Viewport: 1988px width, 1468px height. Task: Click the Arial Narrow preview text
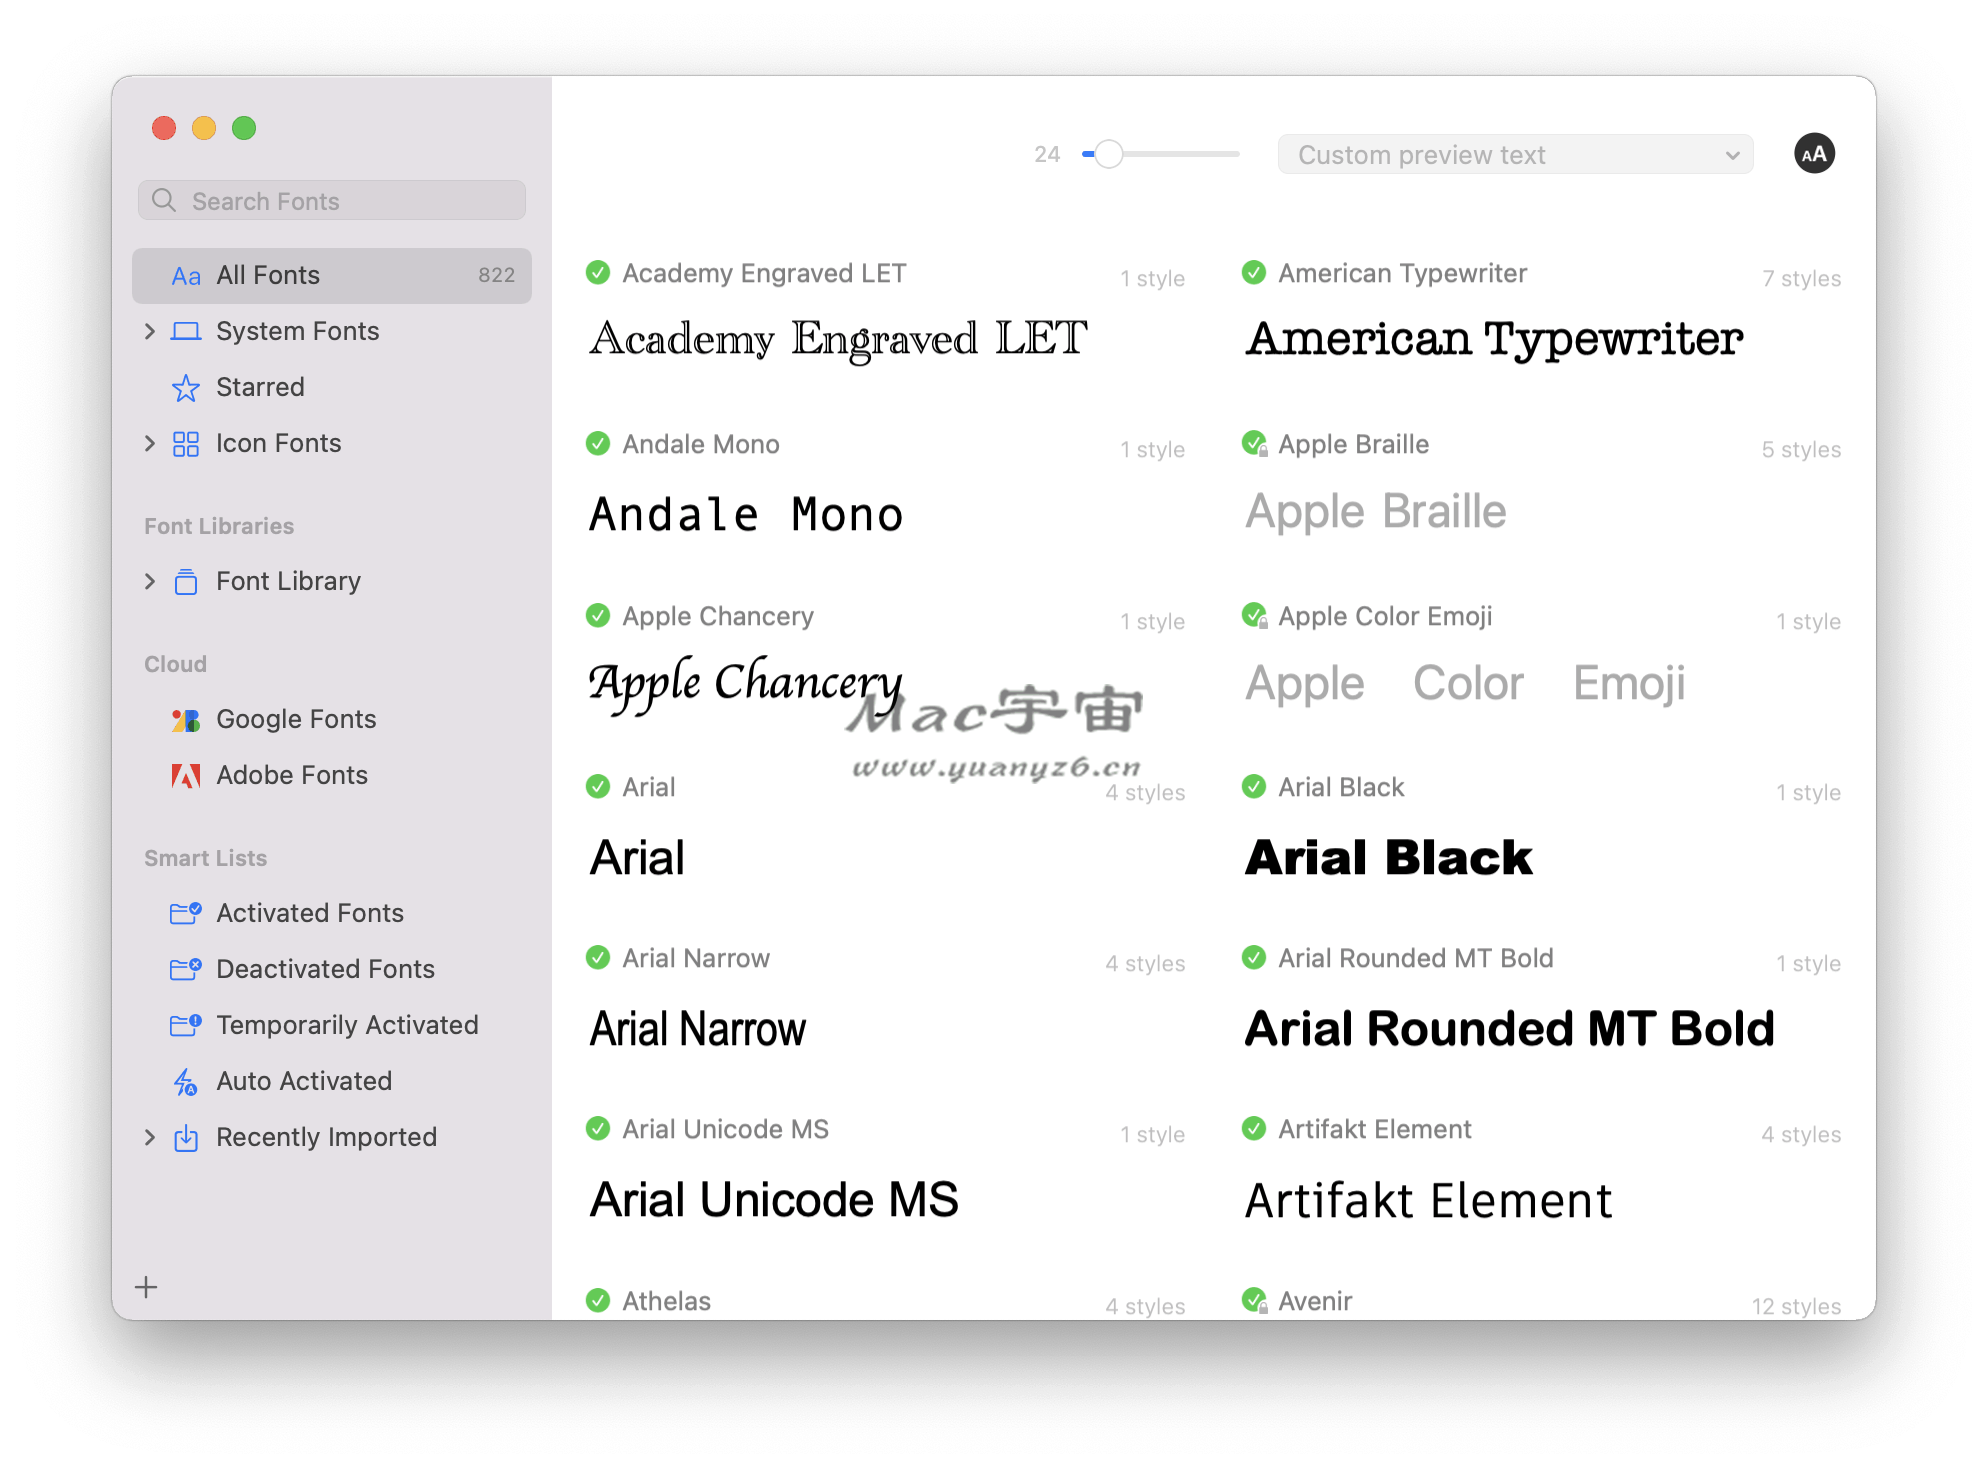(698, 1029)
